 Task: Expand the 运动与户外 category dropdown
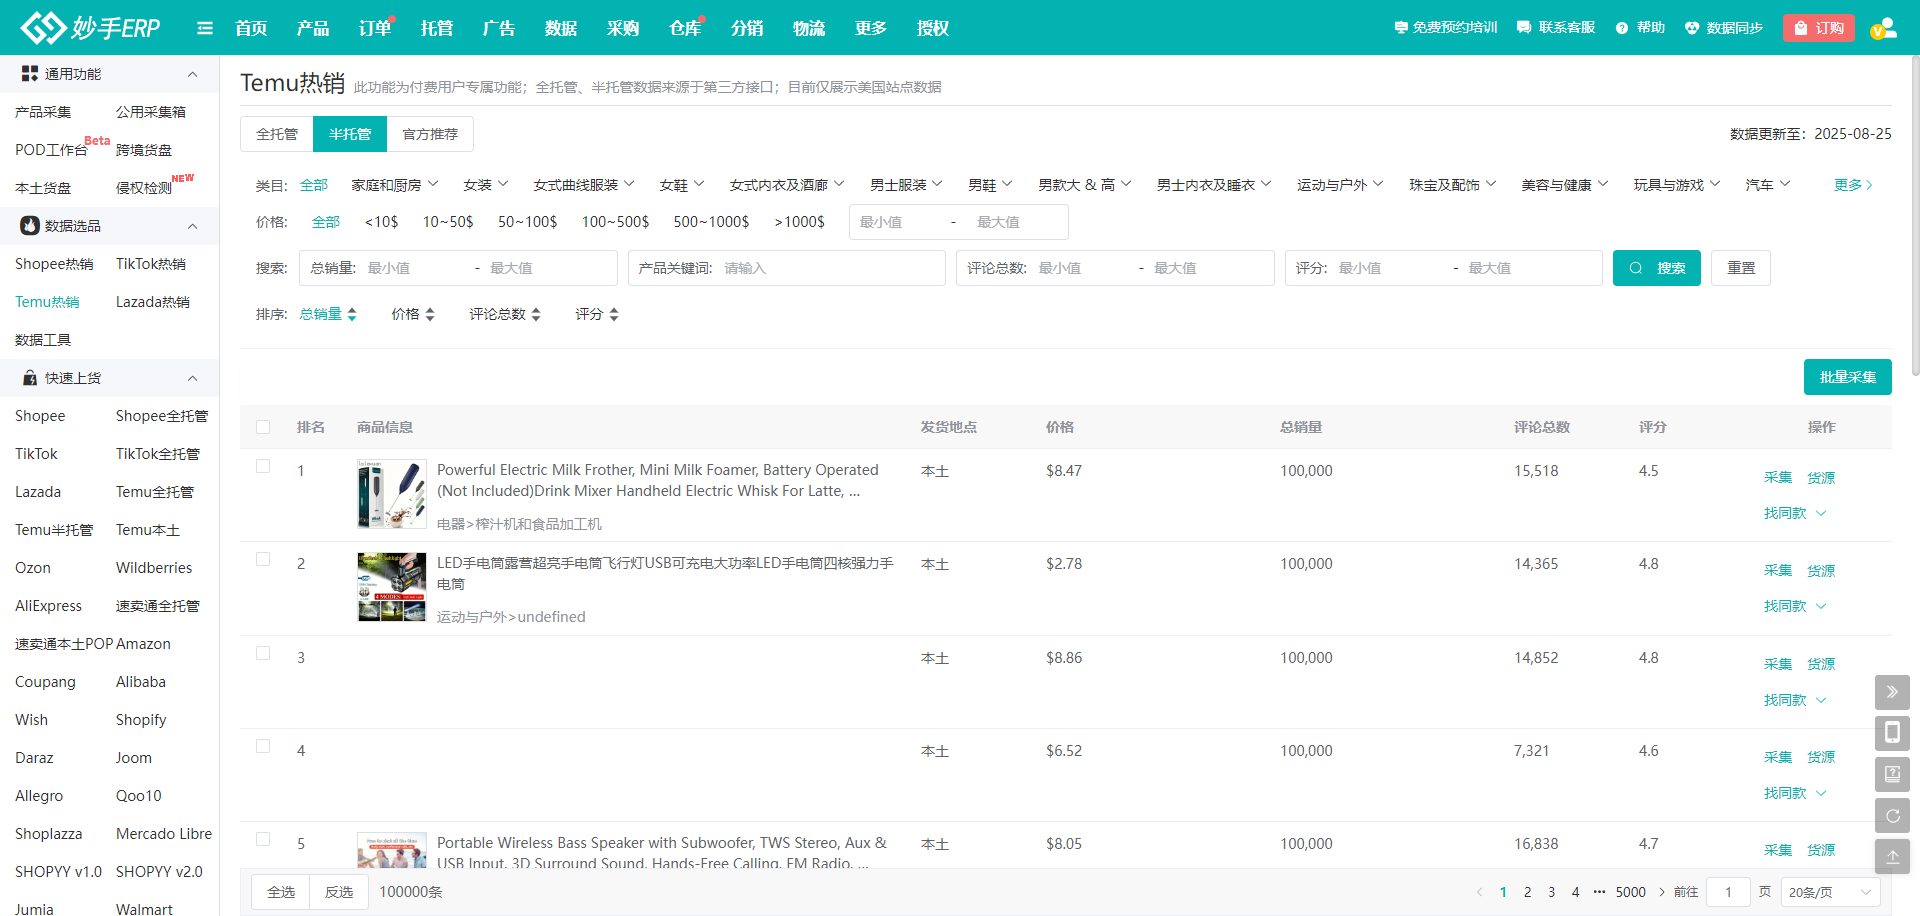1341,185
